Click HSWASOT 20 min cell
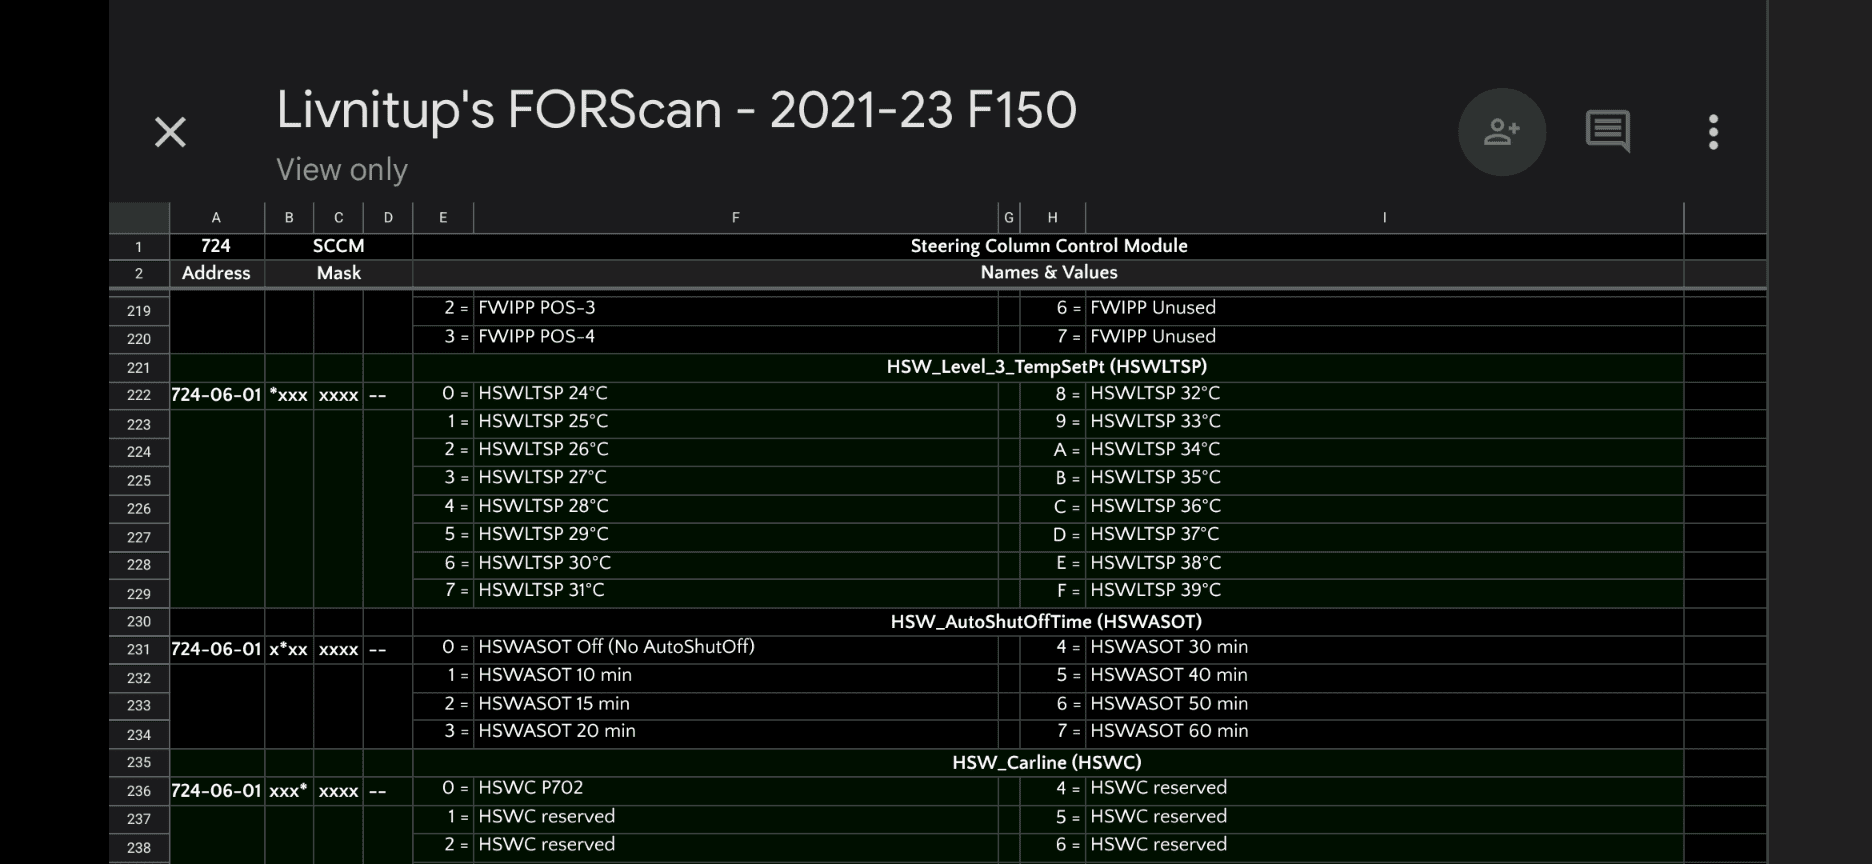Image resolution: width=1872 pixels, height=864 pixels. (735, 732)
